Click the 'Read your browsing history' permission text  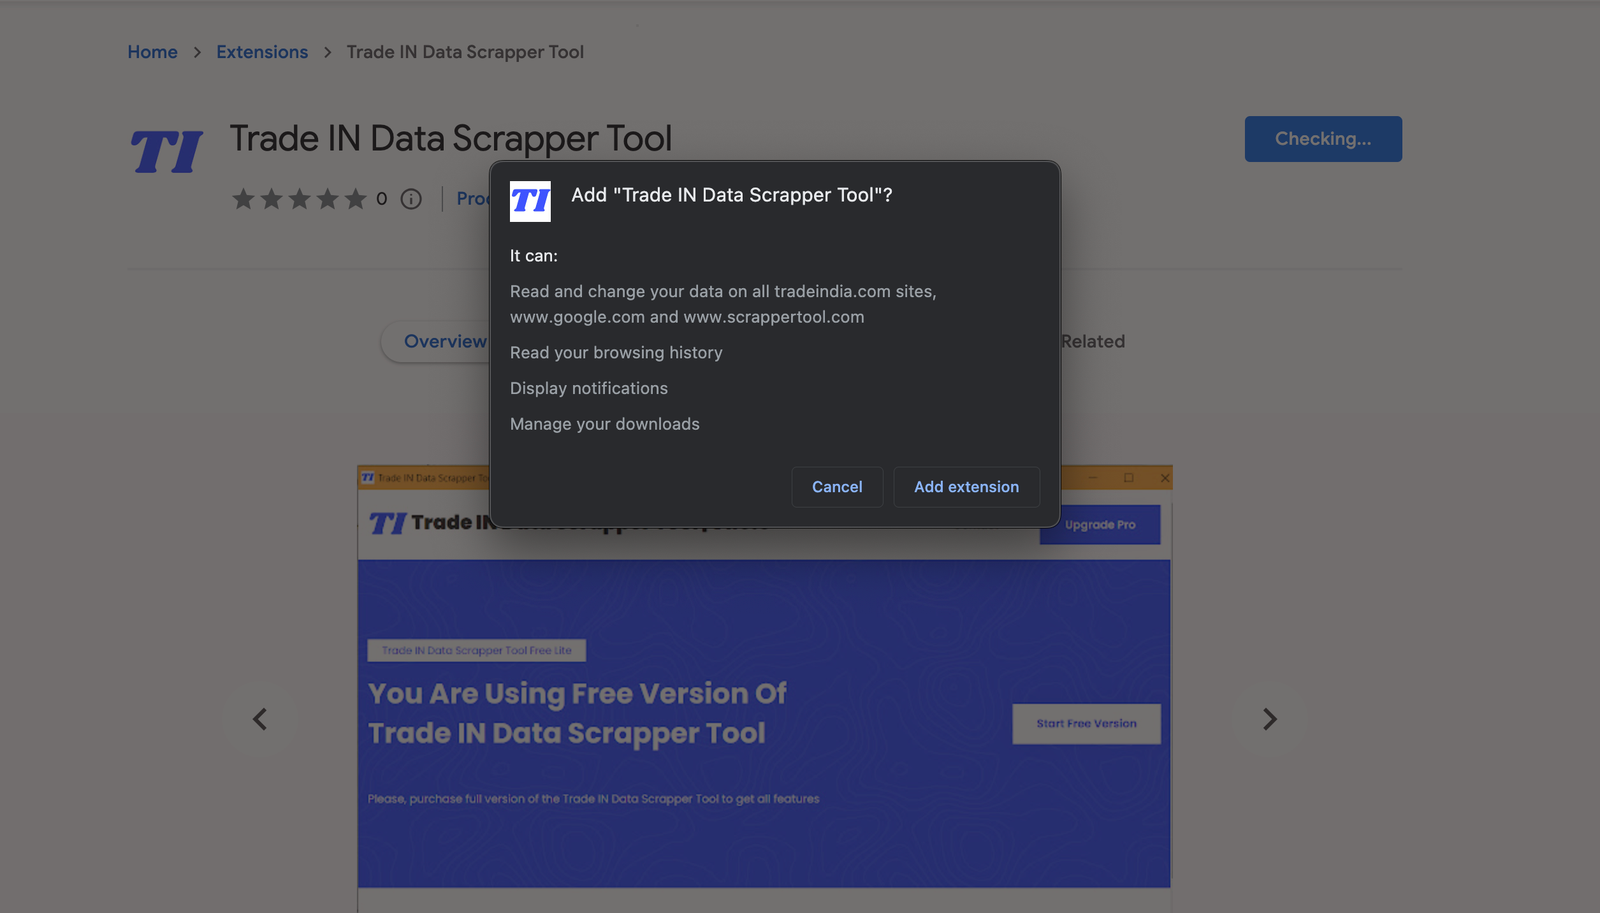coord(616,353)
